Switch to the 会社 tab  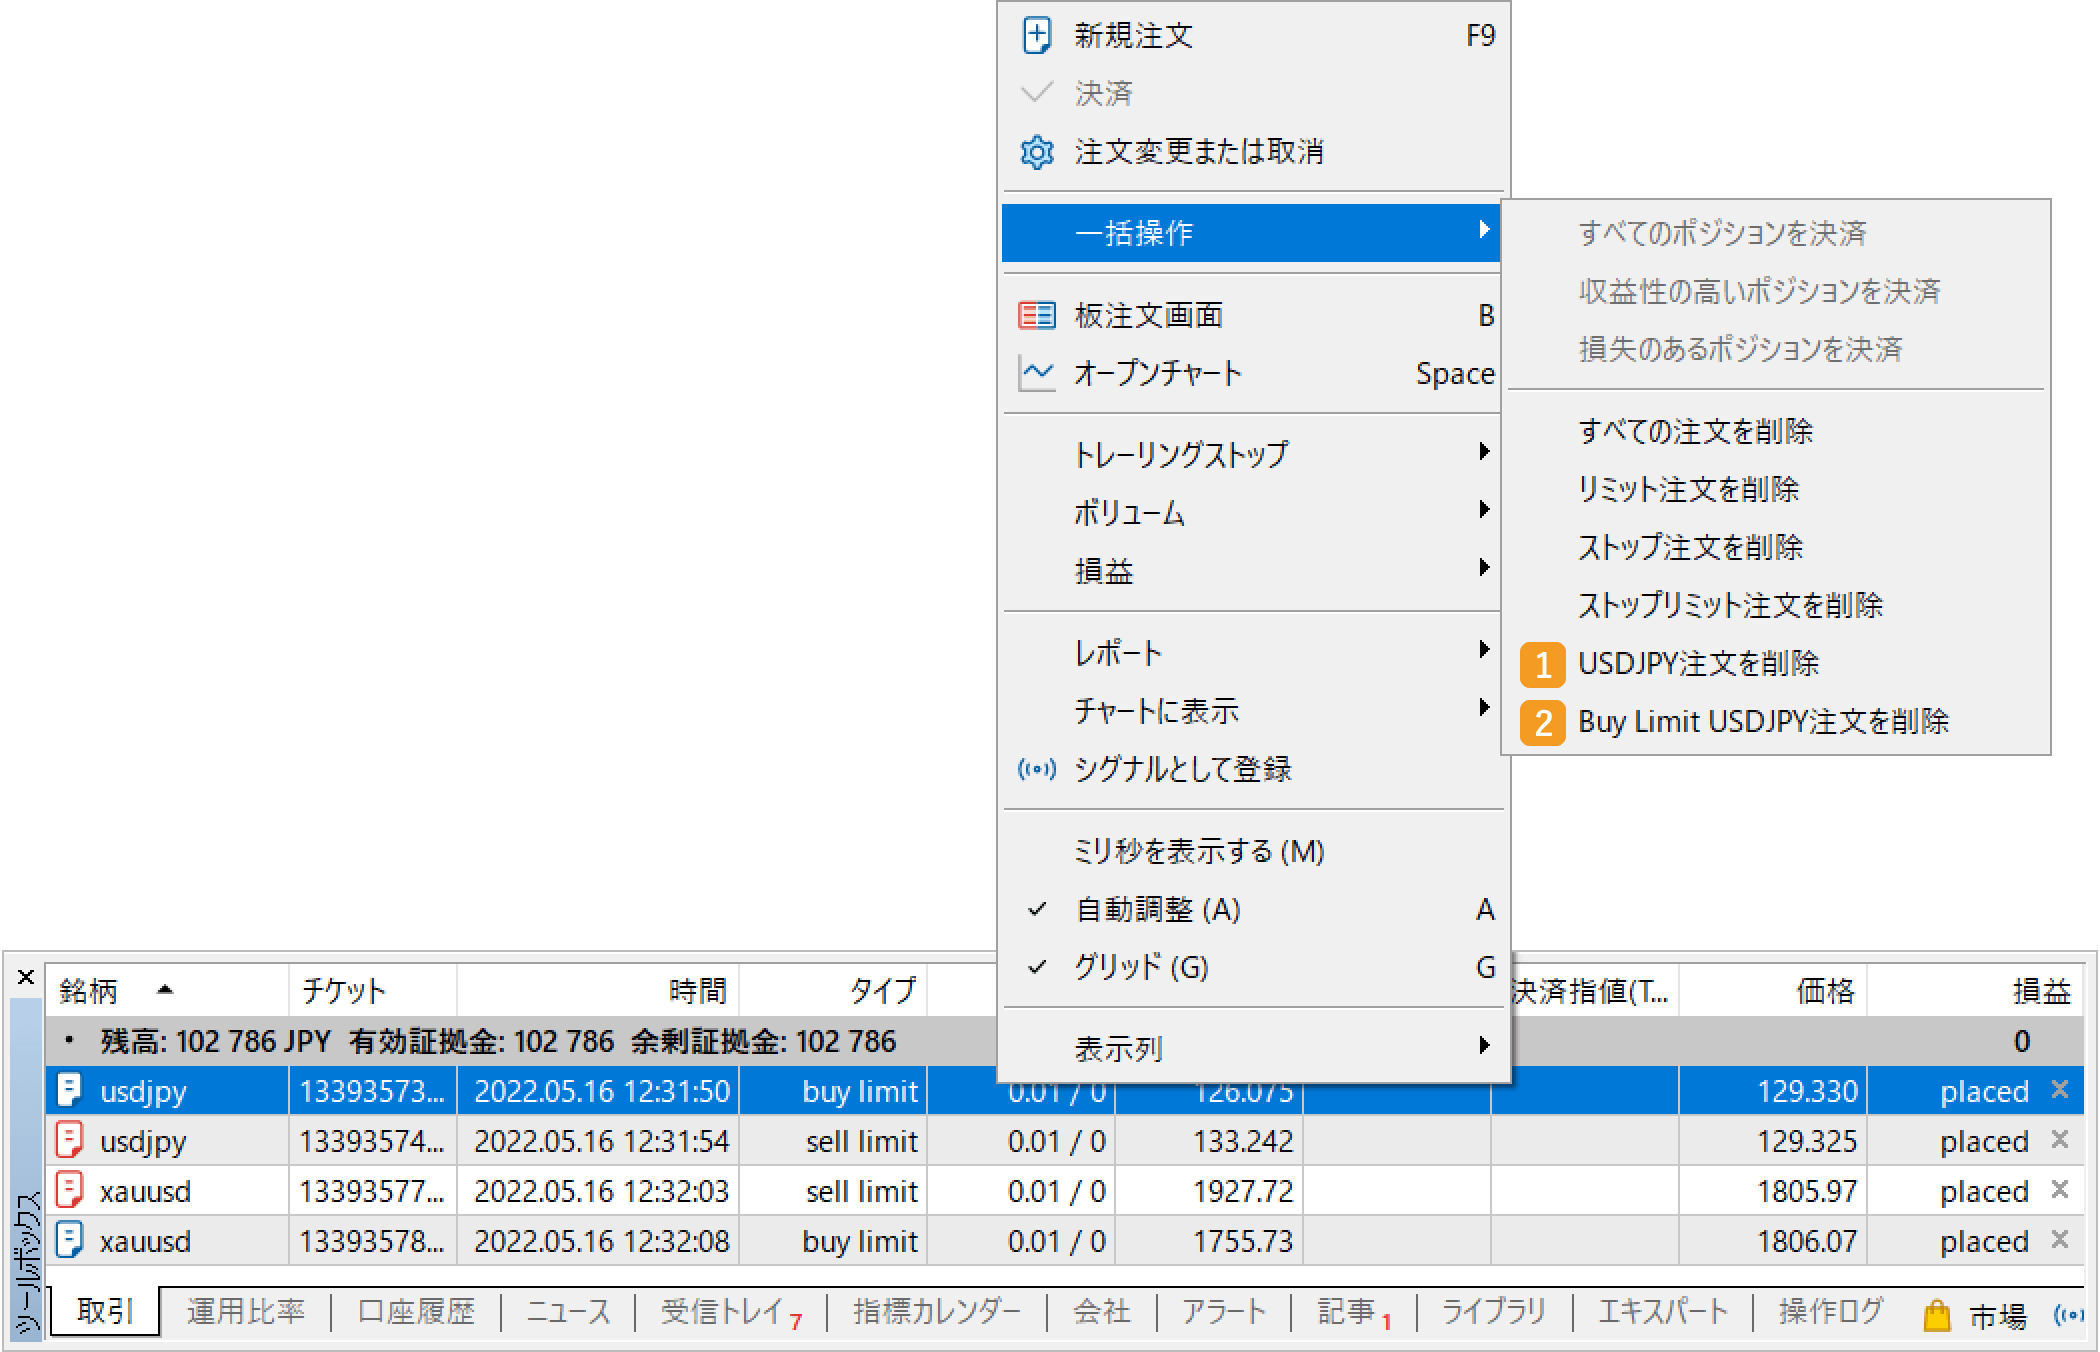tap(1102, 1311)
